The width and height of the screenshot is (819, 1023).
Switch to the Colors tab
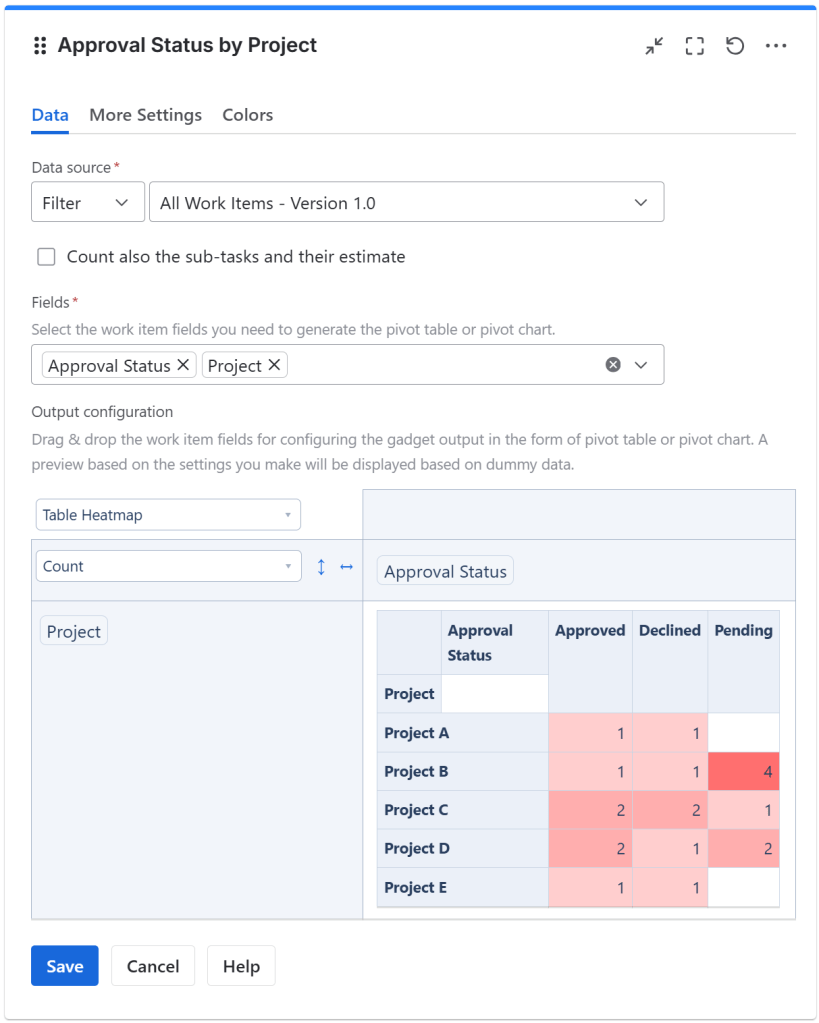point(247,115)
